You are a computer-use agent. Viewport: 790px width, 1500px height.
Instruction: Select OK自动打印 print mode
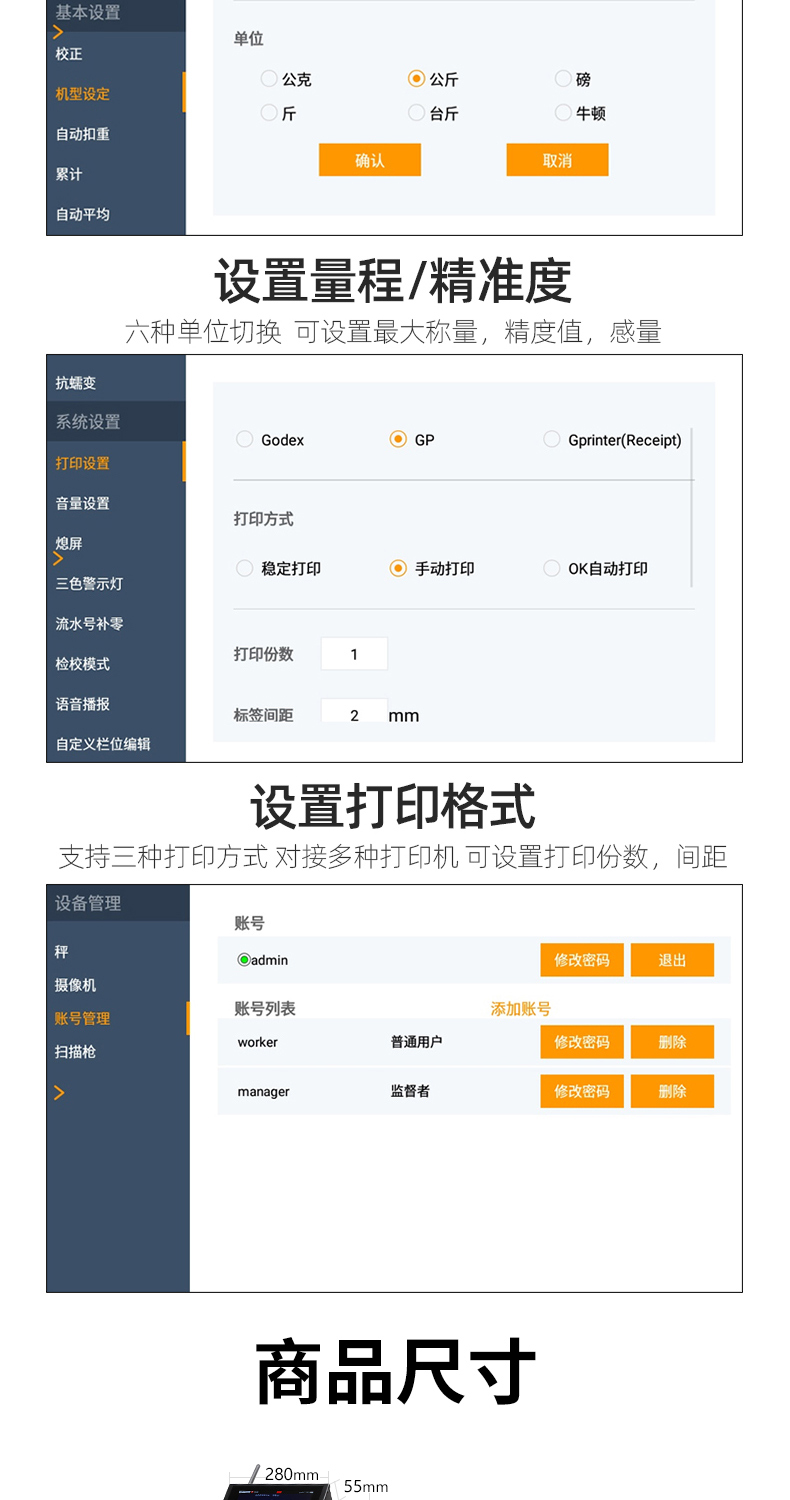551,568
